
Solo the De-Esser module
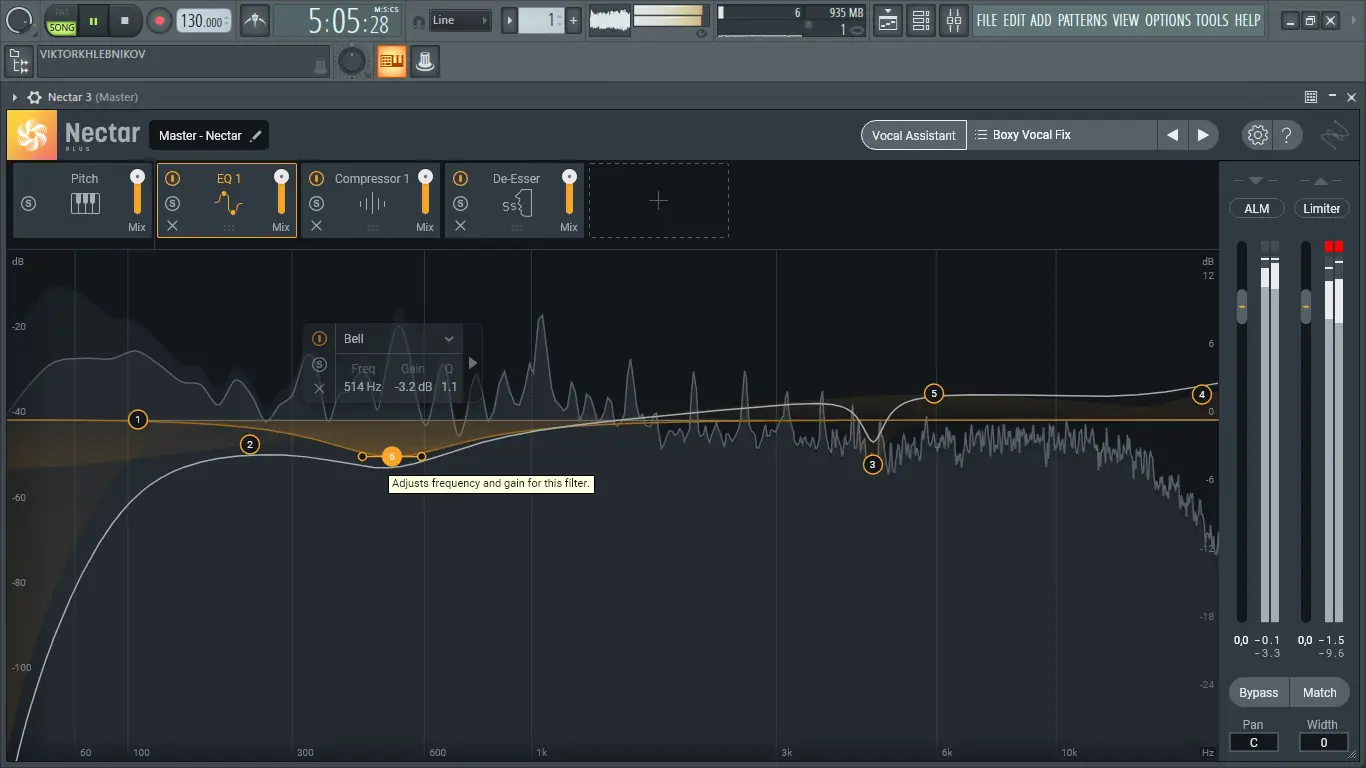(x=461, y=203)
